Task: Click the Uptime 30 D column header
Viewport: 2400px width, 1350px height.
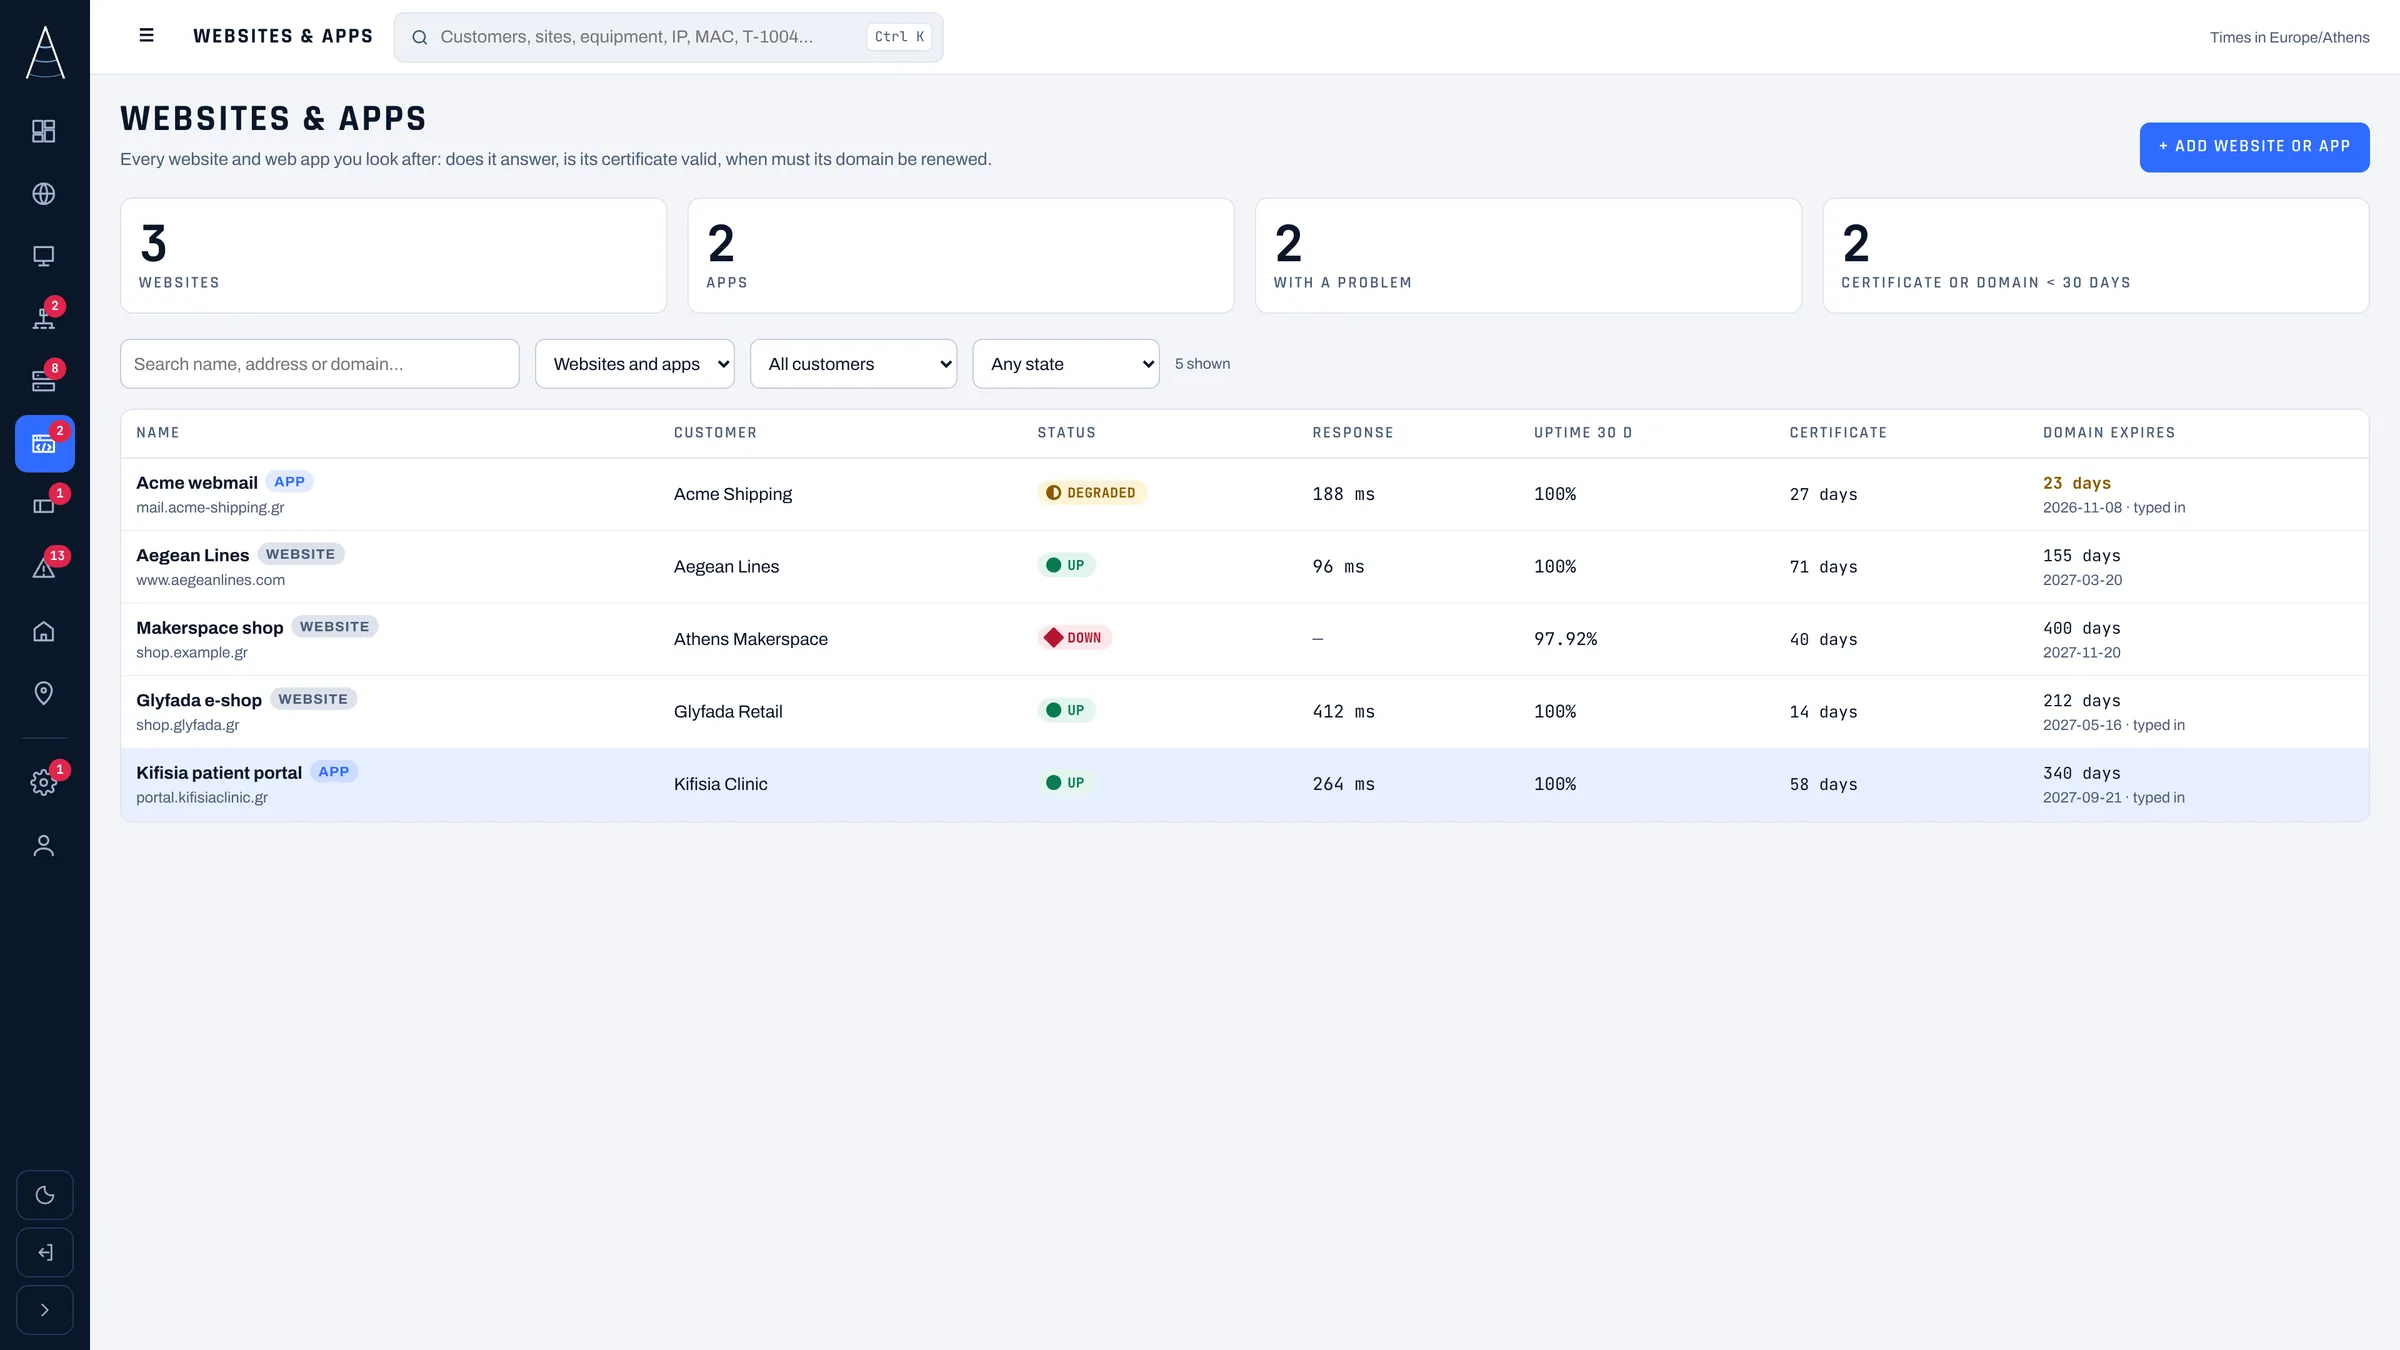Action: pyautogui.click(x=1583, y=433)
